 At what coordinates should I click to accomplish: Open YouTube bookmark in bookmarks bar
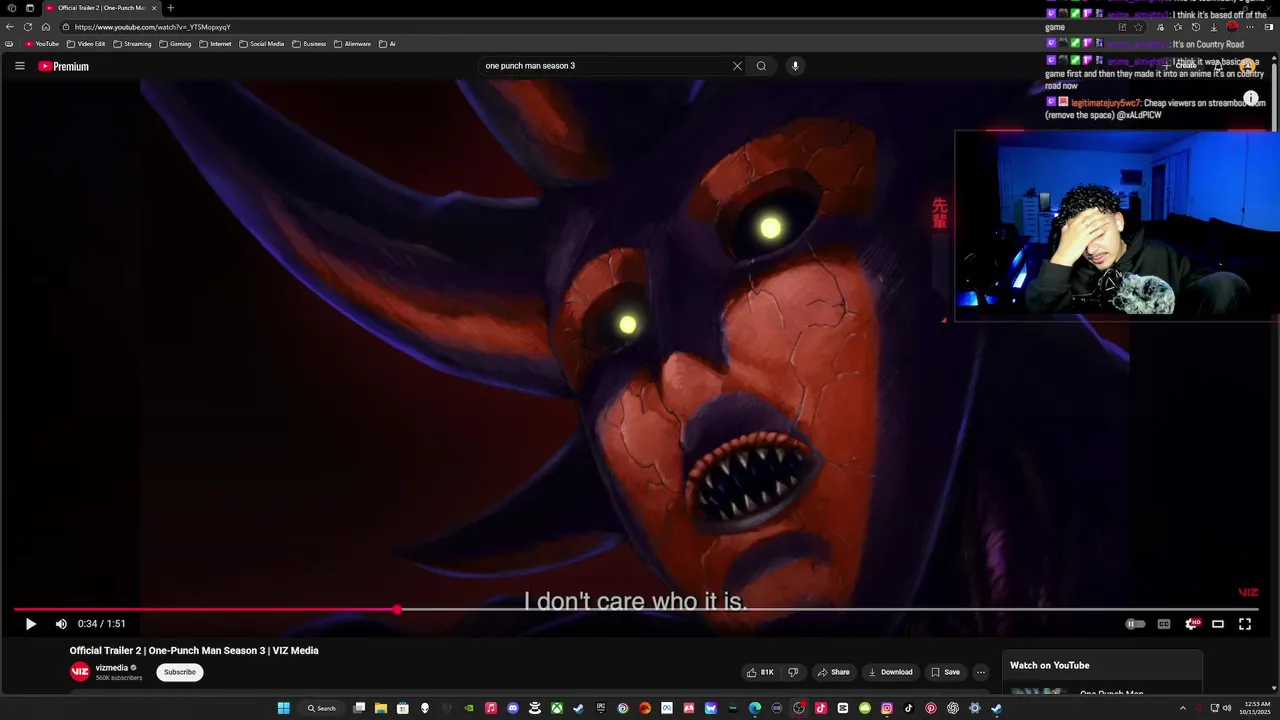click(x=42, y=44)
